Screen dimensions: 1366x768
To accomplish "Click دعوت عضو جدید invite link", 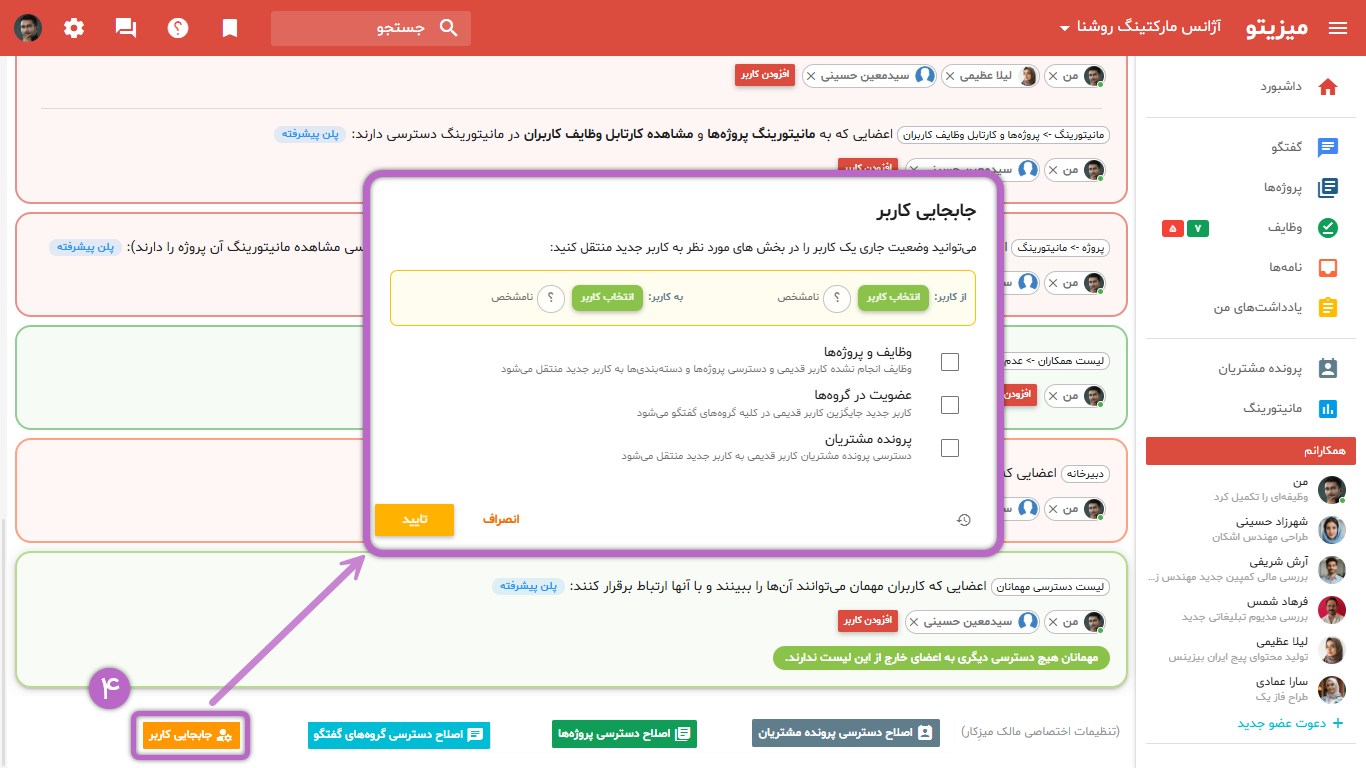I will coord(1290,723).
